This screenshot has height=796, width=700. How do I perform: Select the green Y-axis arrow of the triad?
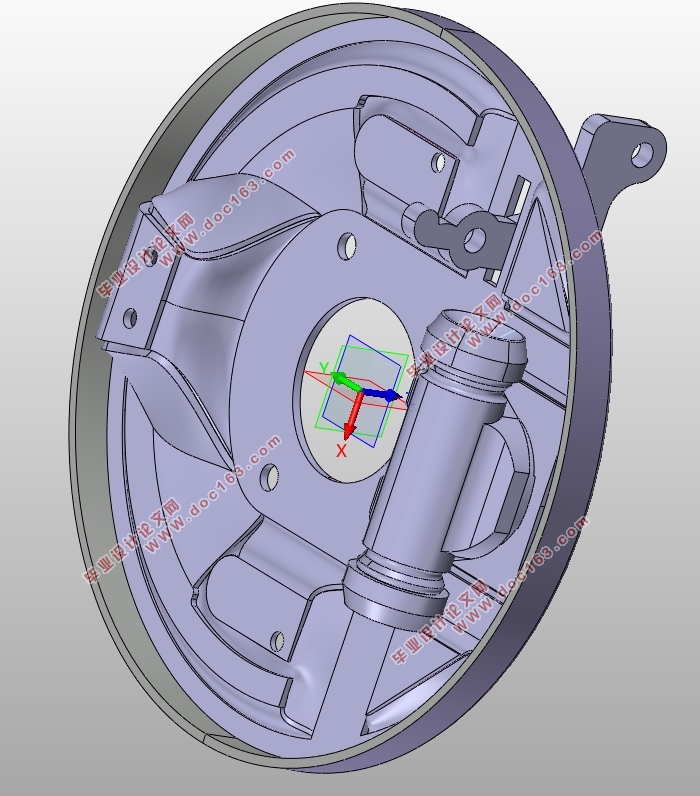click(x=344, y=380)
